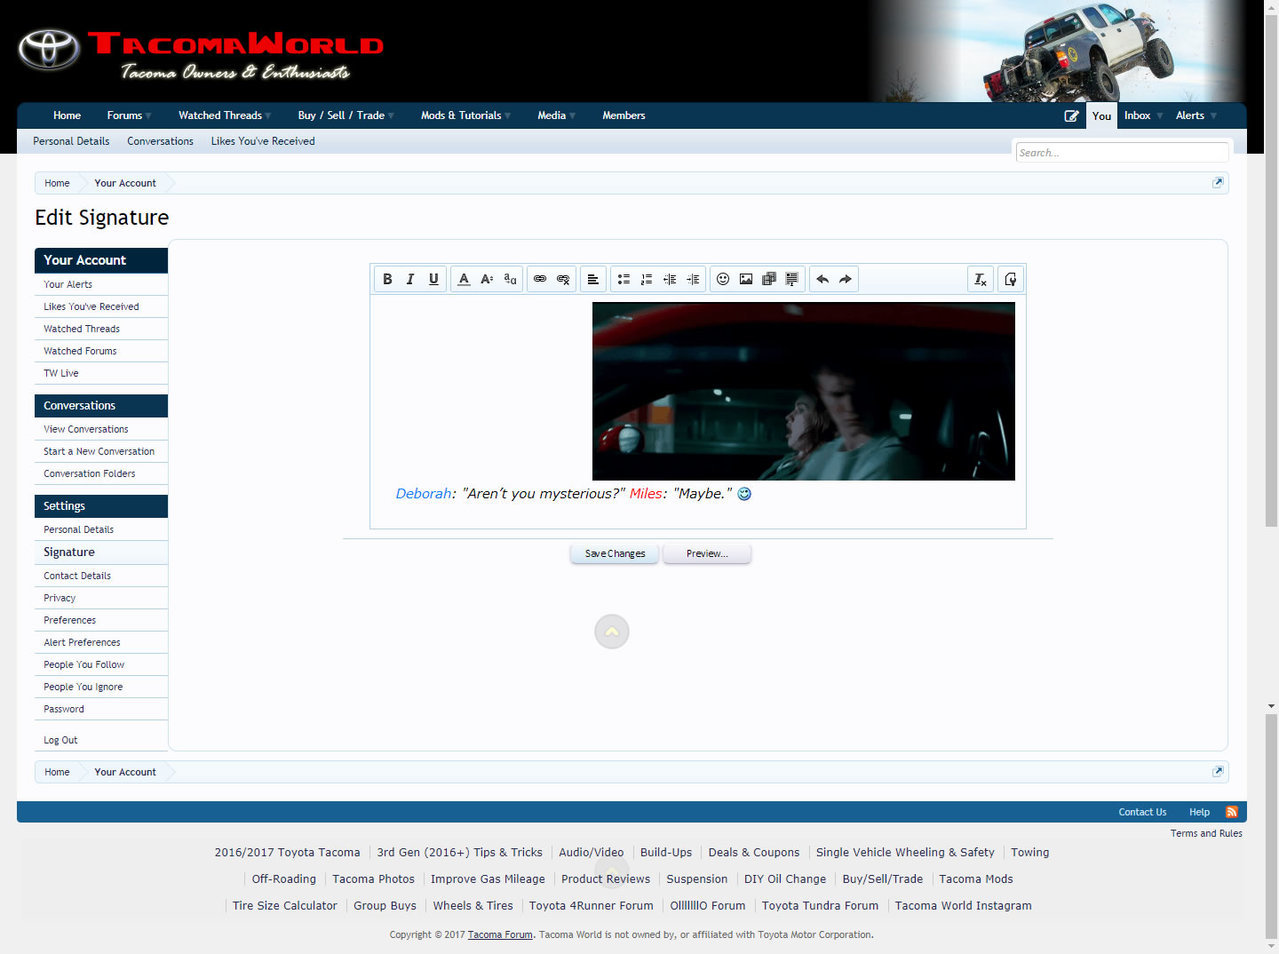Expand the Buy / Sell / Trade menu arrow

(x=391, y=116)
